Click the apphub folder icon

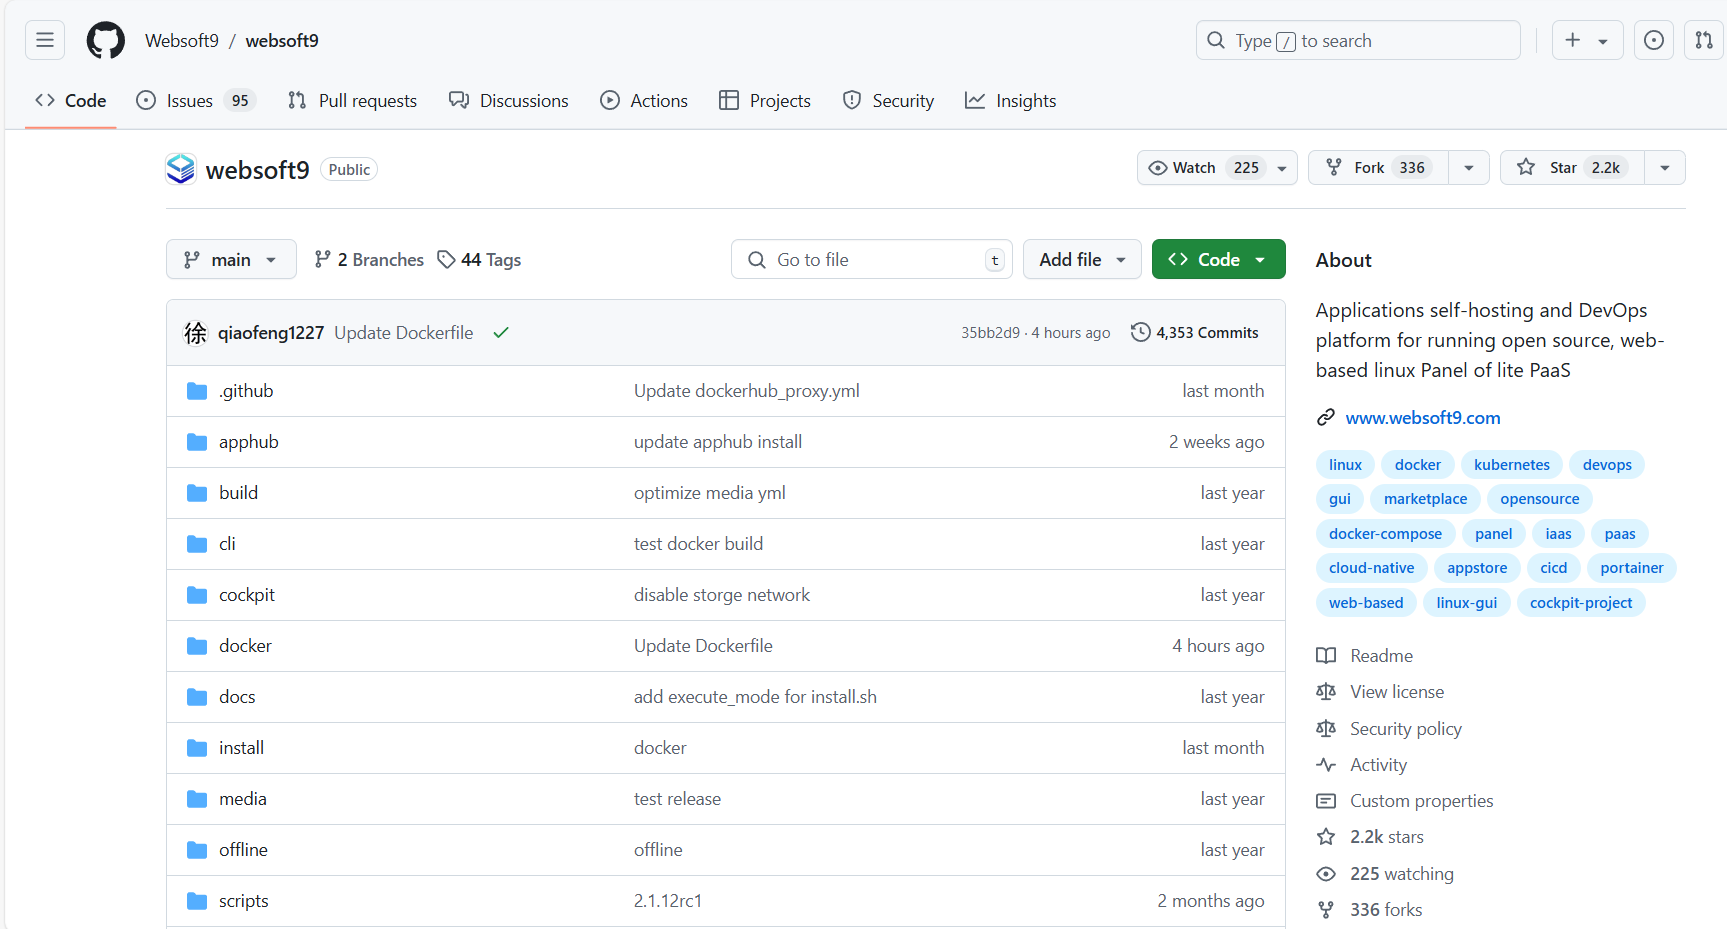(x=197, y=442)
